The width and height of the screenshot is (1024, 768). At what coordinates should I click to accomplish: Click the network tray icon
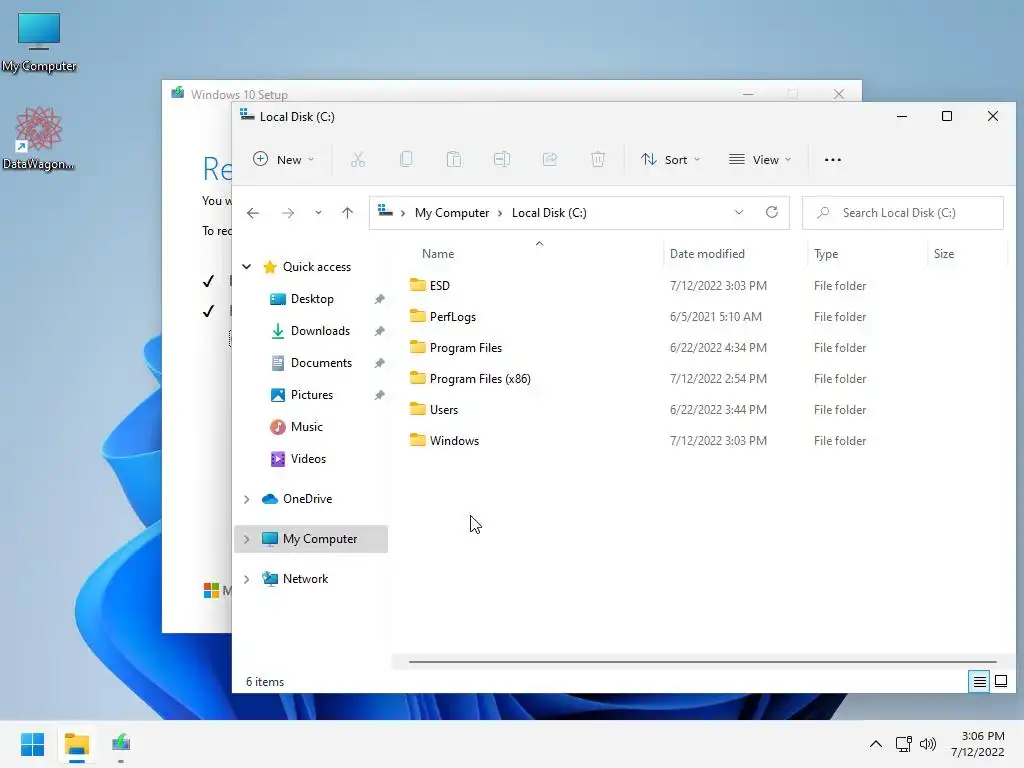click(903, 744)
